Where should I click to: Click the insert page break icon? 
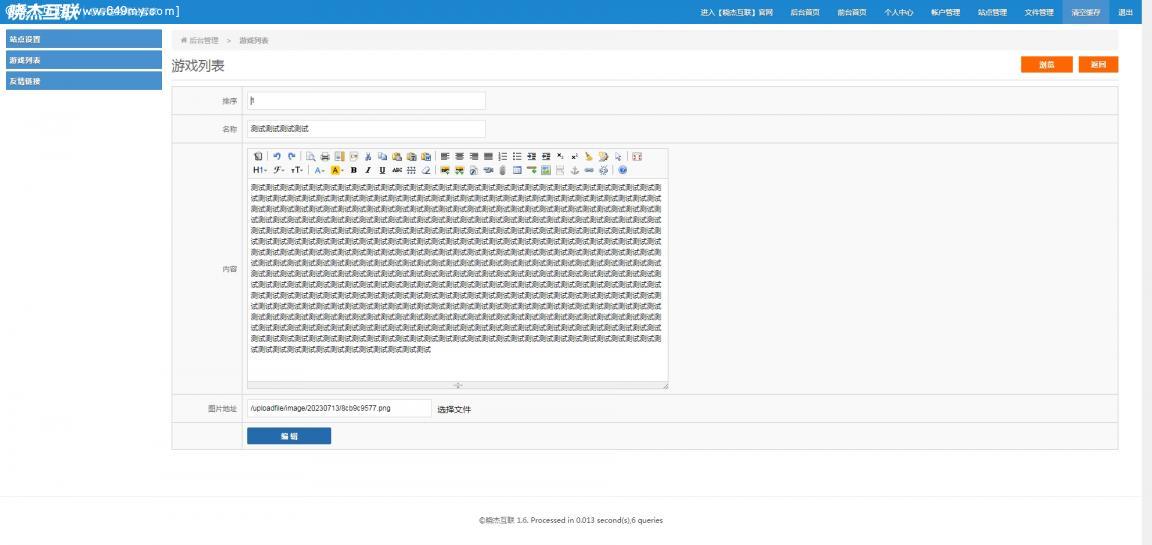click(560, 170)
